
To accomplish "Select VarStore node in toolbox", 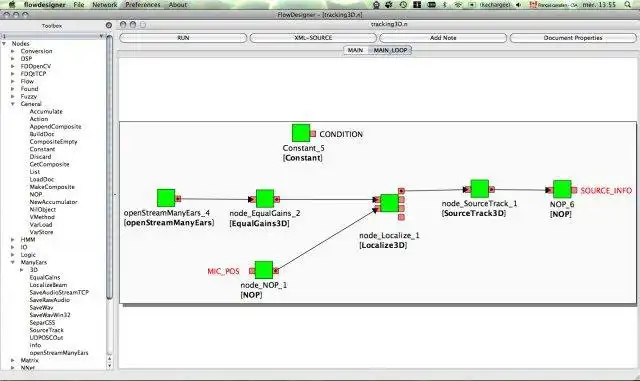I will point(42,232).
